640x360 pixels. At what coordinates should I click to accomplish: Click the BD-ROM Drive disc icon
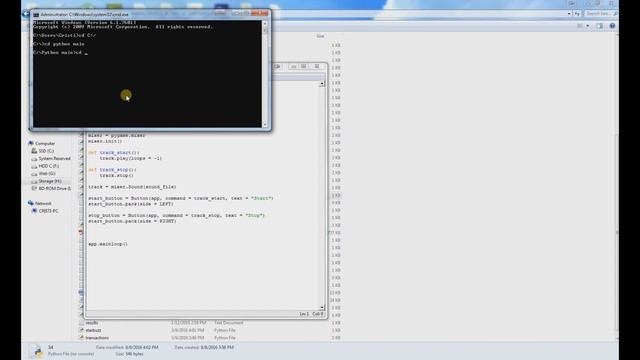34,189
